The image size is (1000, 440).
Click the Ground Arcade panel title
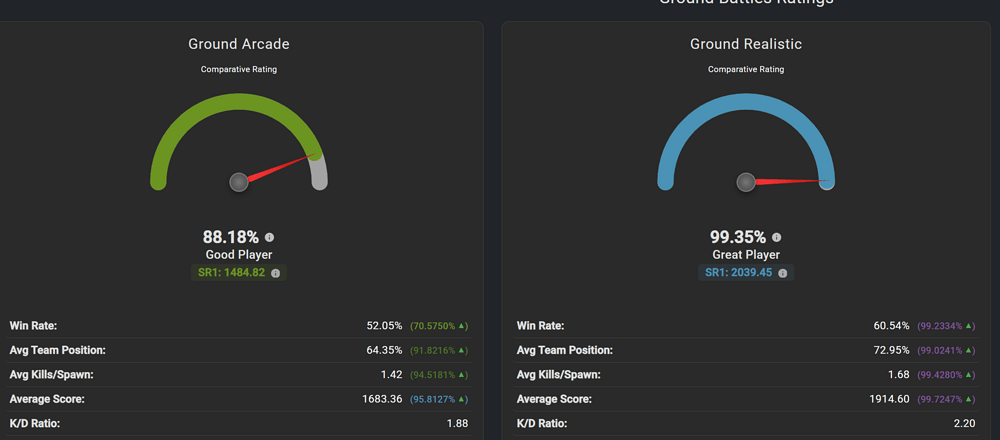pyautogui.click(x=239, y=44)
